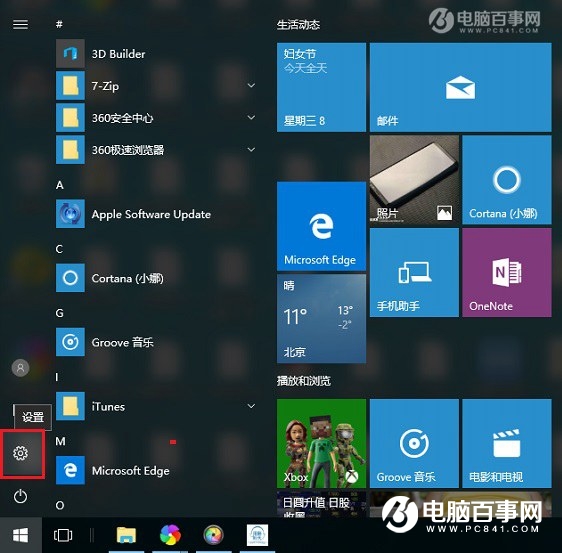Click the G letter section header
The height and width of the screenshot is (553, 562).
pyautogui.click(x=59, y=313)
